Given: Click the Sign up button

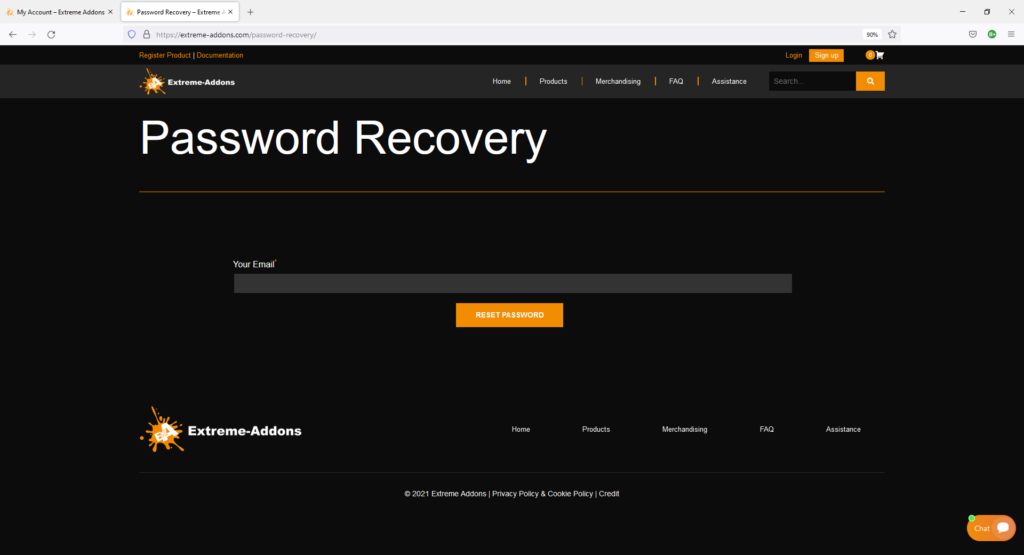Looking at the screenshot, I should [x=826, y=56].
